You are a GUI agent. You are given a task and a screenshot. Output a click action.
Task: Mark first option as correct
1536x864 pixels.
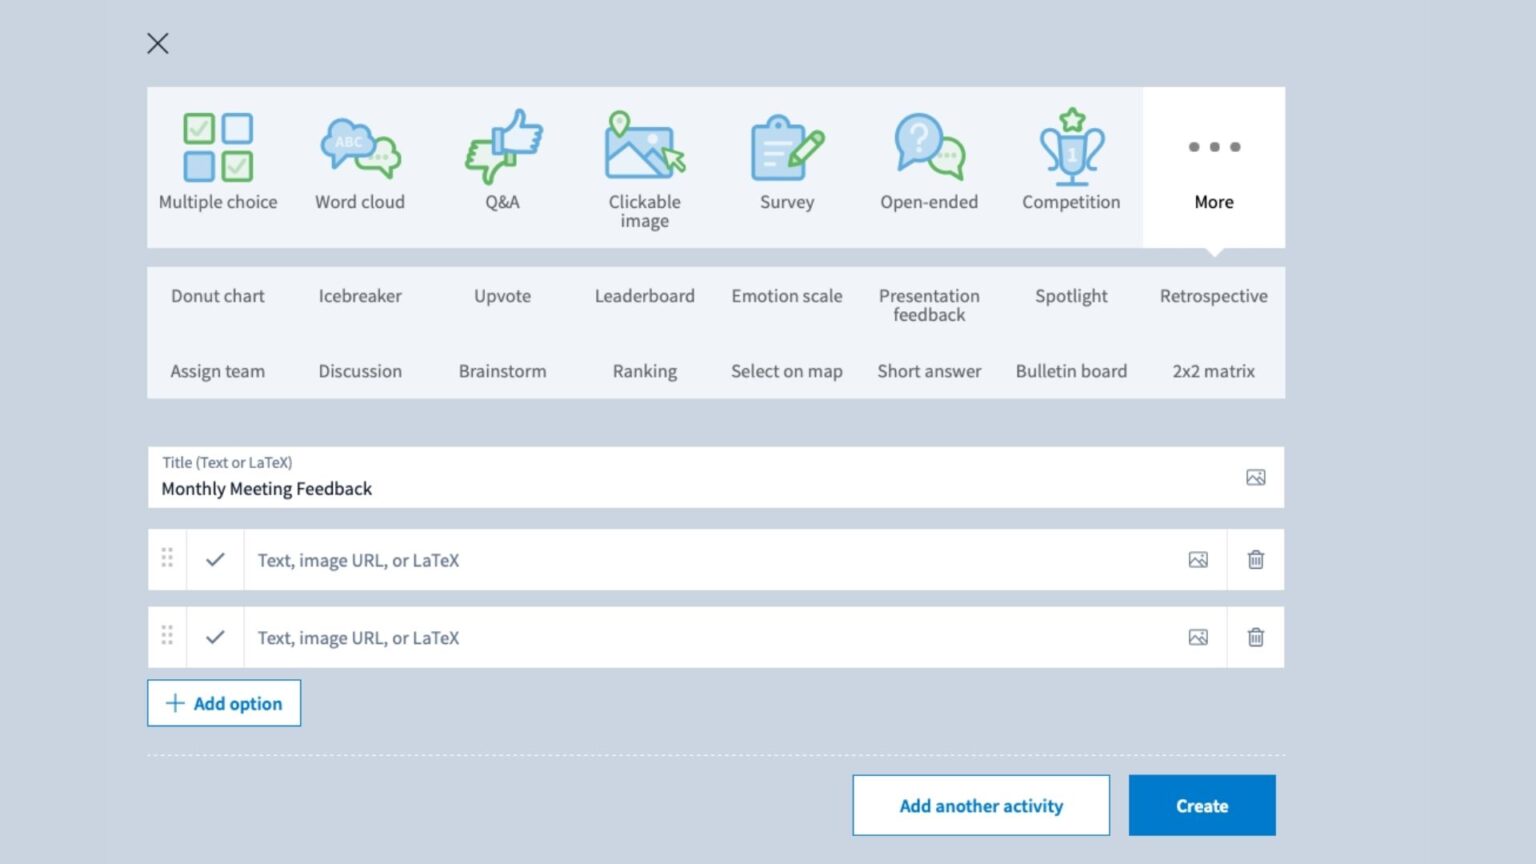(215, 560)
